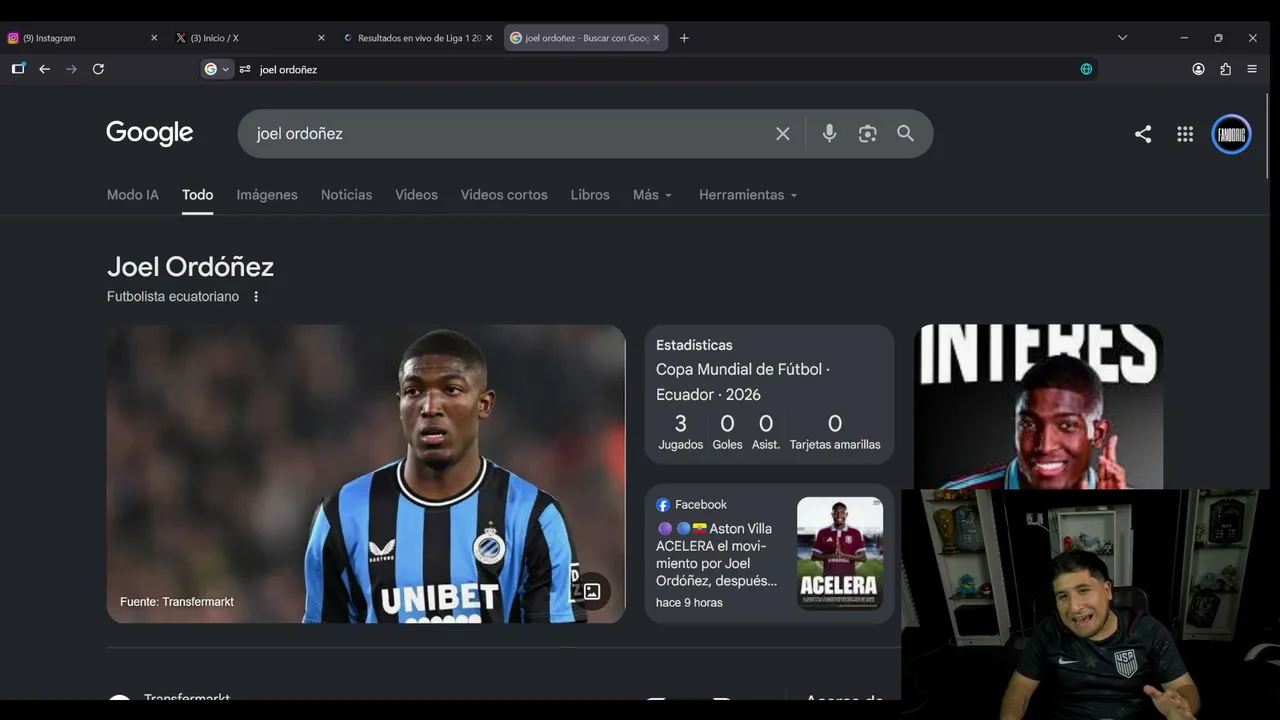Open the browser profile icon
Image resolution: width=1280 pixels, height=720 pixels.
point(1198,69)
